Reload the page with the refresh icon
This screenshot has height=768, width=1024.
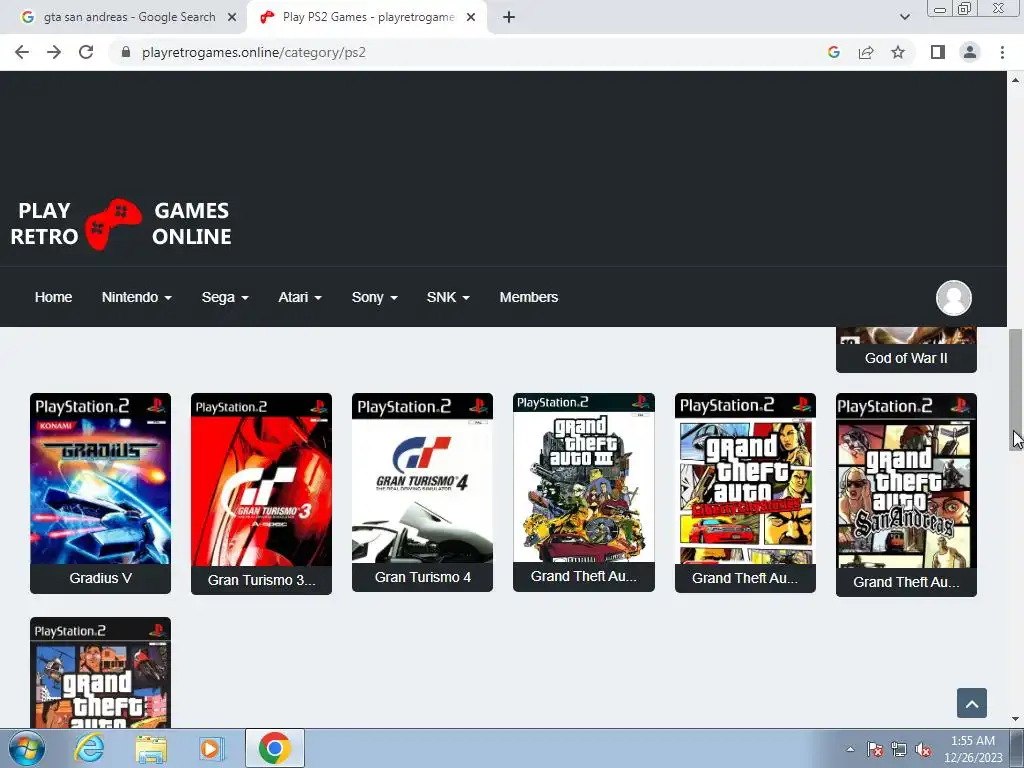[x=86, y=52]
